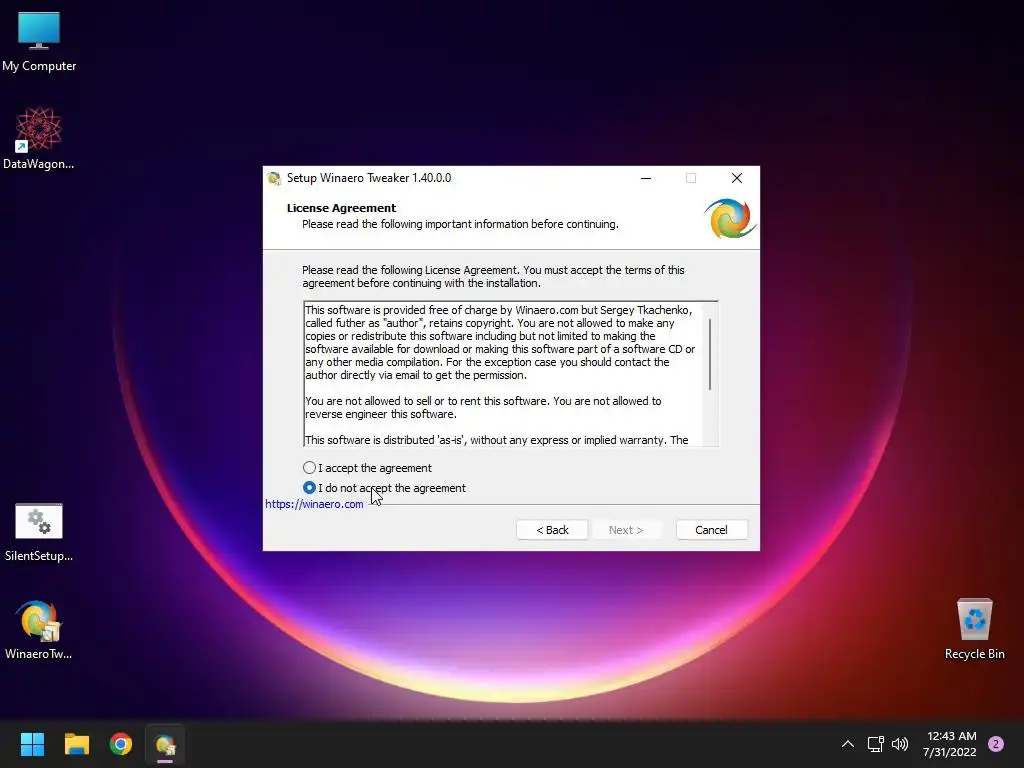Select the SilentSetup desktop file
The width and height of the screenshot is (1024, 768).
pos(39,532)
